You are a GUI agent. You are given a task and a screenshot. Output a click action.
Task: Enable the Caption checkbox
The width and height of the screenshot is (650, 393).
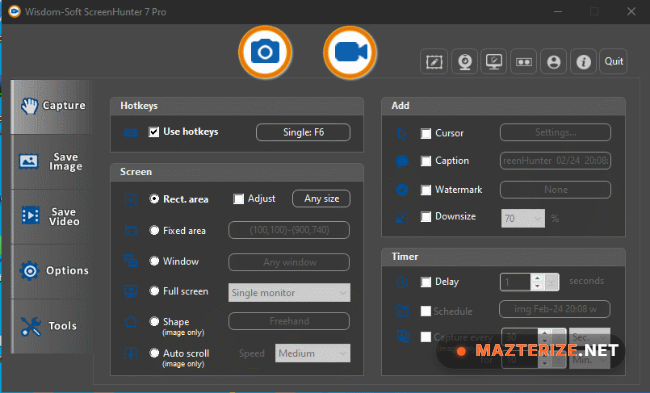pos(426,161)
